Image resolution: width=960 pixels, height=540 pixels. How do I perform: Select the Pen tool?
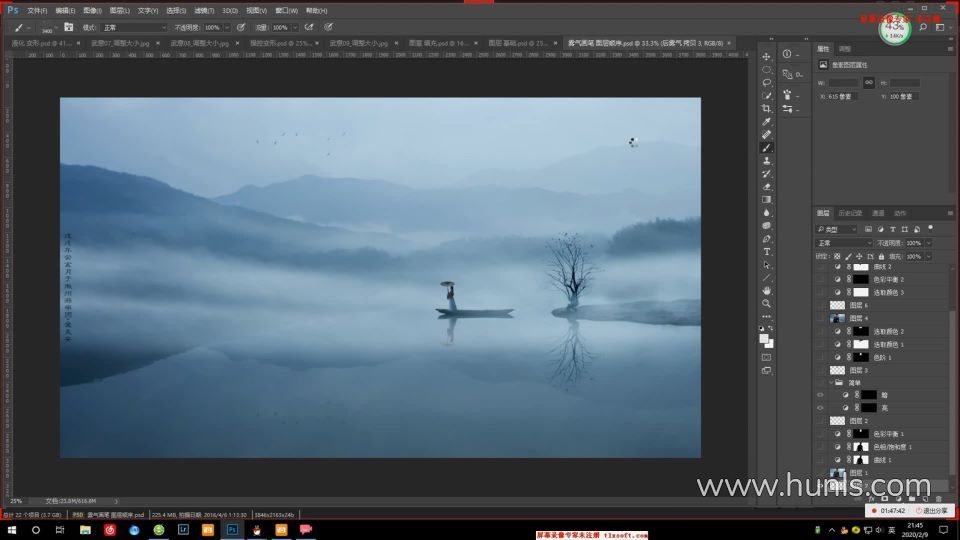[x=767, y=239]
